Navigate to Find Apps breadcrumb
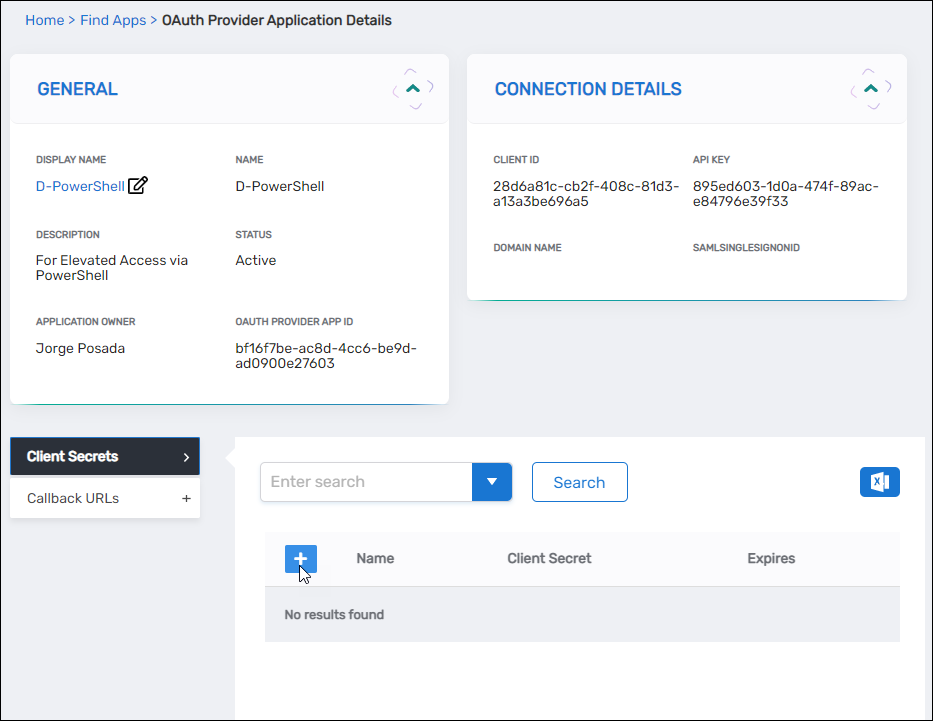This screenshot has height=721, width=933. point(112,20)
